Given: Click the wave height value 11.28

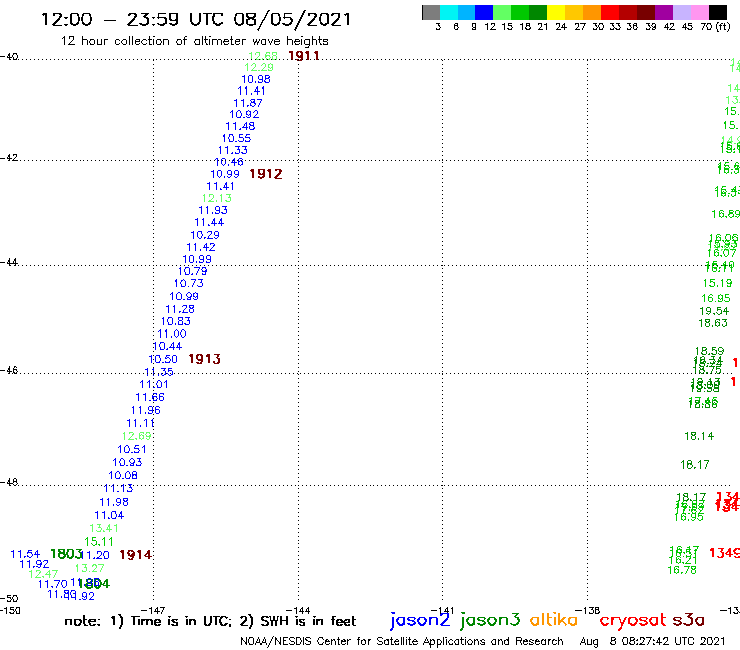Looking at the screenshot, I should (x=180, y=310).
